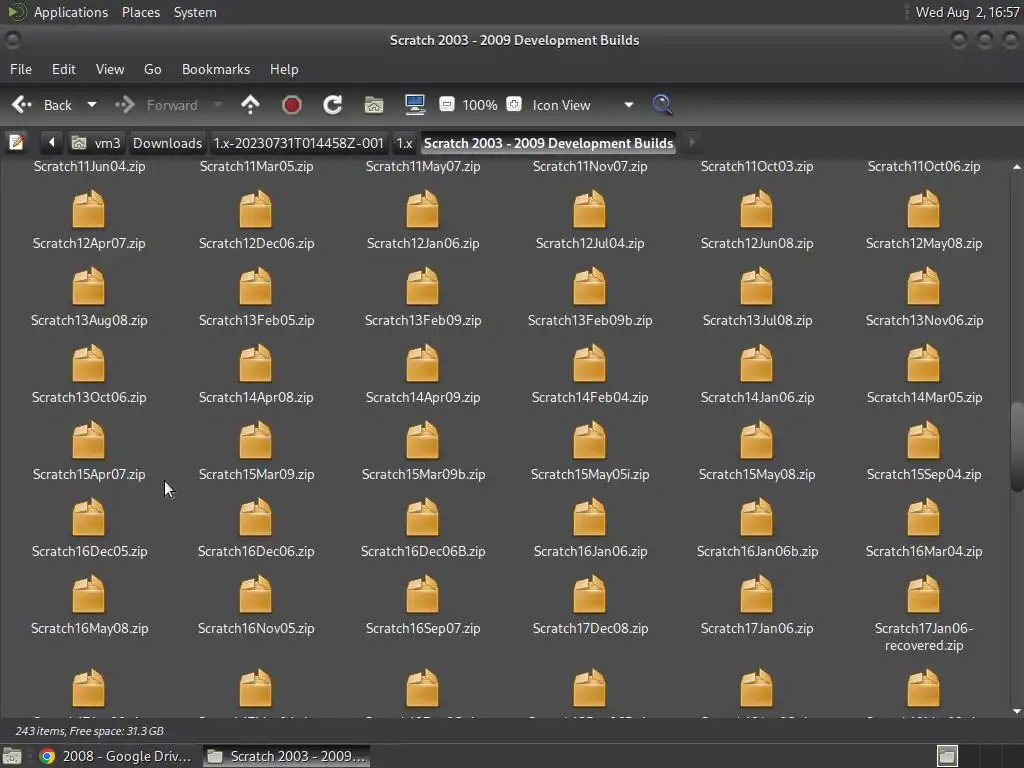The image size is (1024, 768).
Task: Select the Scratch12Dec06.zip archive icon
Action: point(255,209)
